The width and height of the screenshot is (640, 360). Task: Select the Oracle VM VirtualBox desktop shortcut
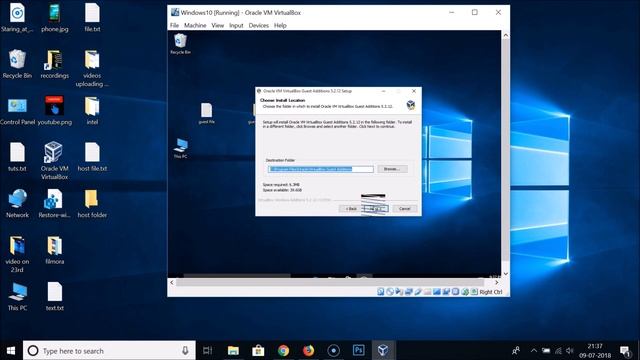tap(54, 160)
